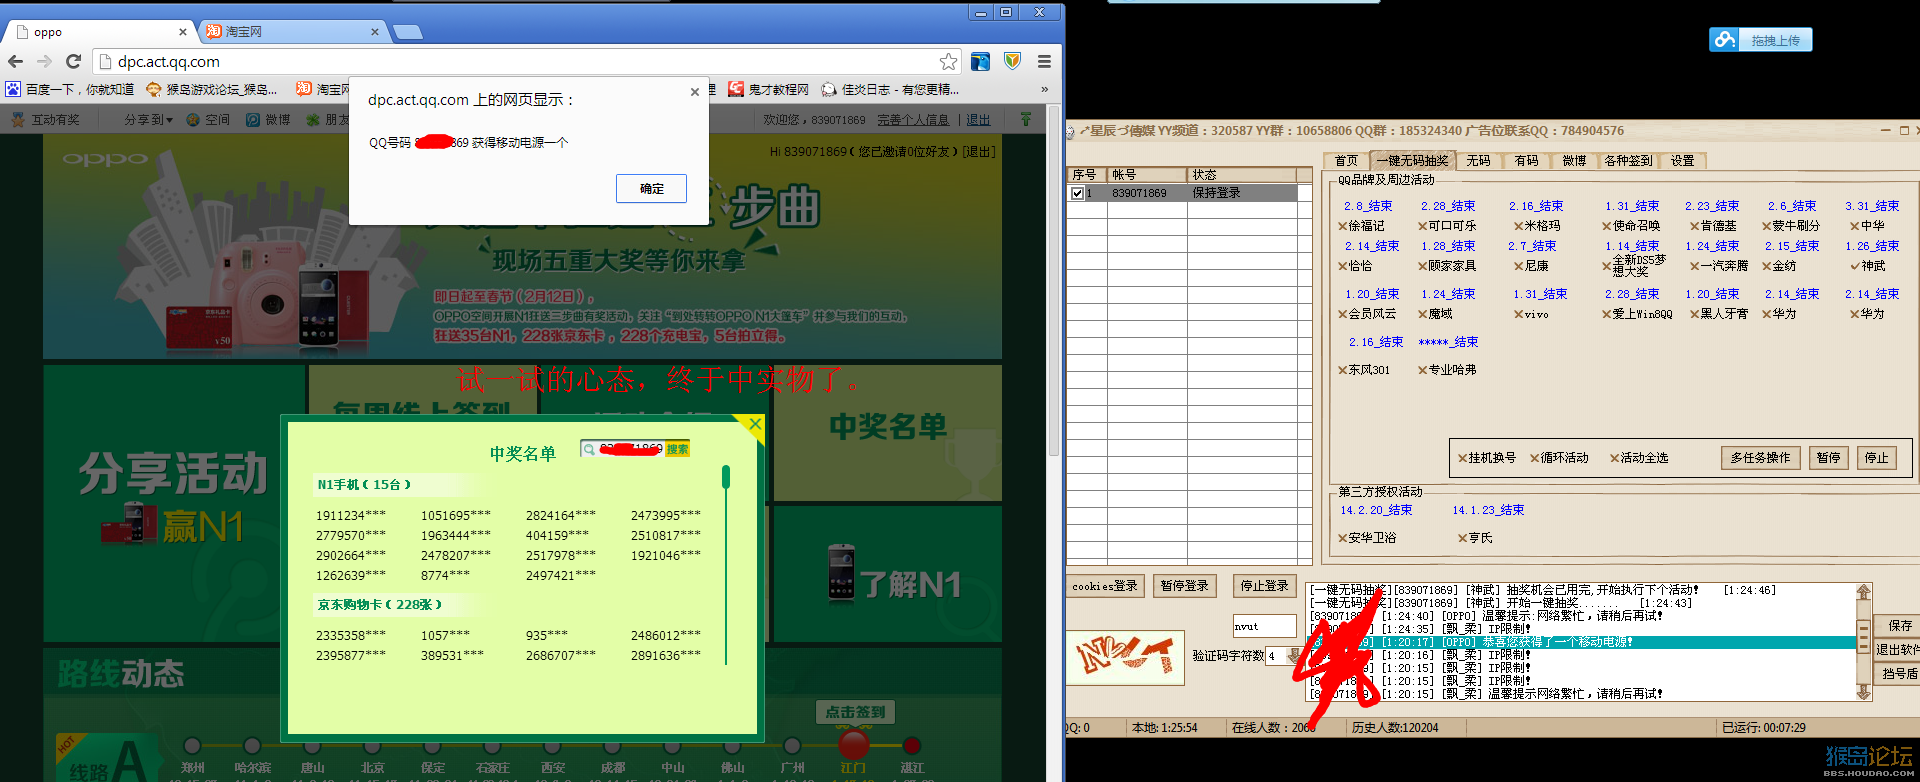Toggle the 循环活动 option checkbox
Screen dimensions: 1920x782
click(1535, 458)
